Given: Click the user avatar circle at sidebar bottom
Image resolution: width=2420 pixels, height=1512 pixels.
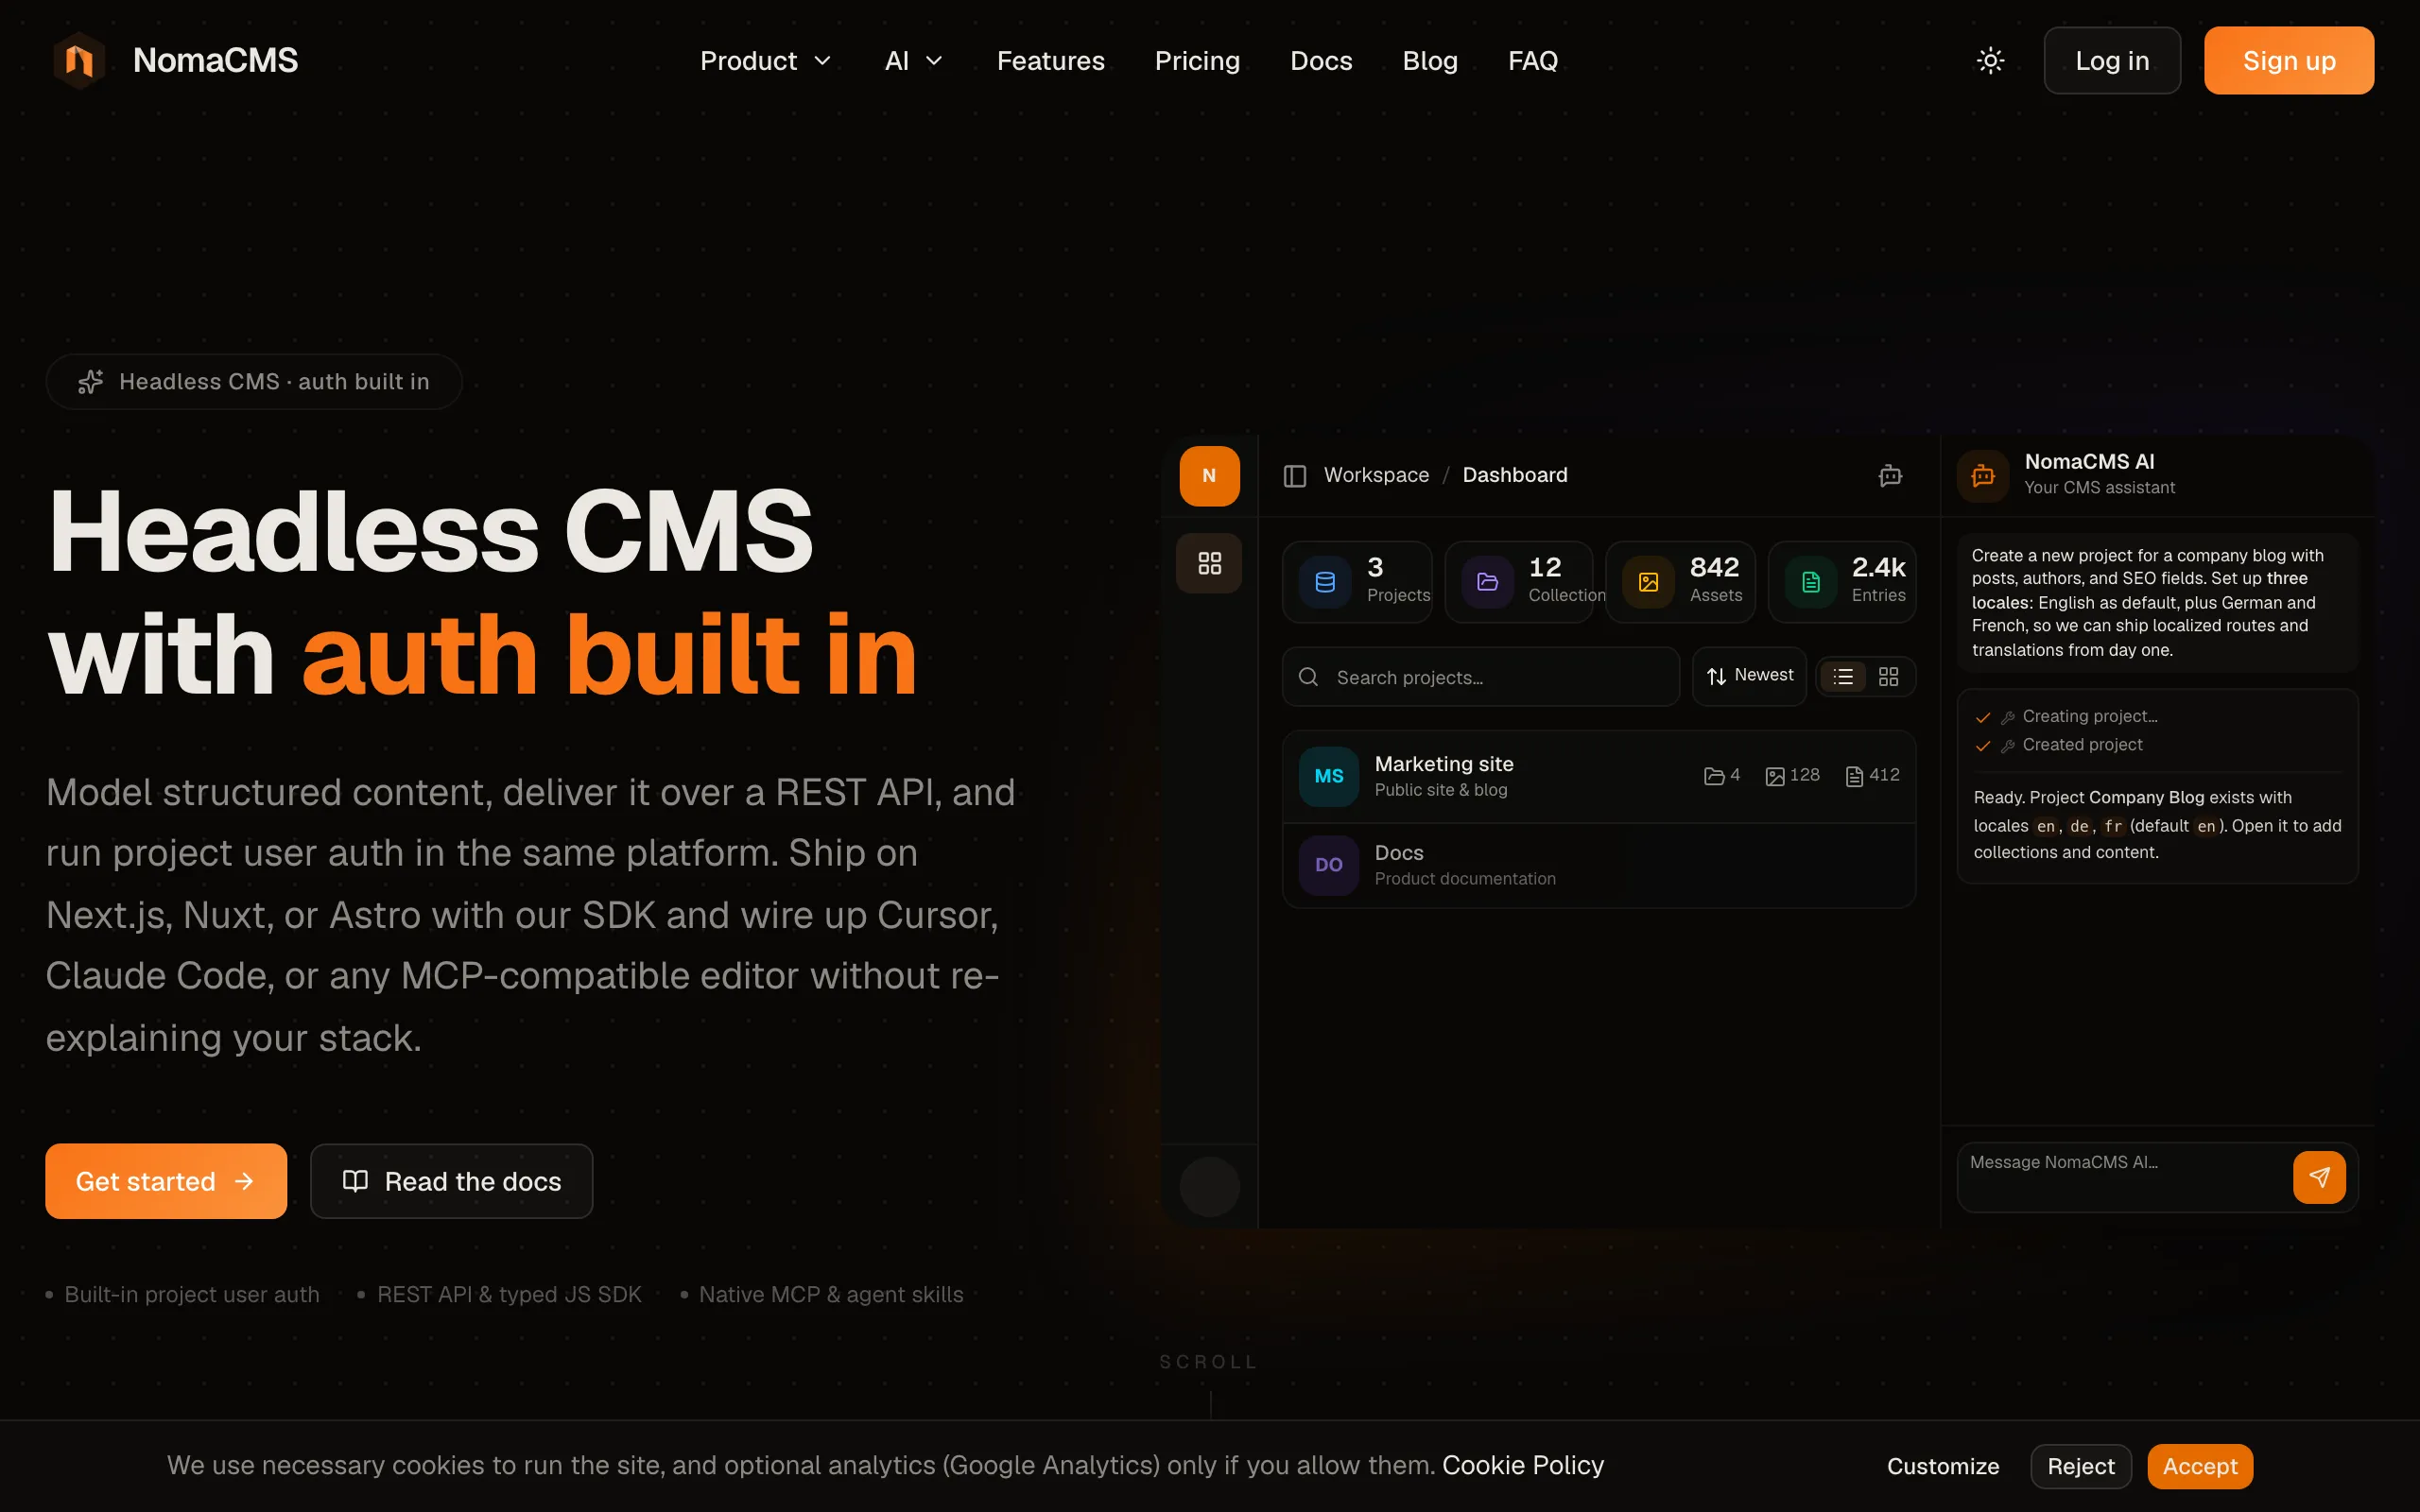Looking at the screenshot, I should [1209, 1187].
